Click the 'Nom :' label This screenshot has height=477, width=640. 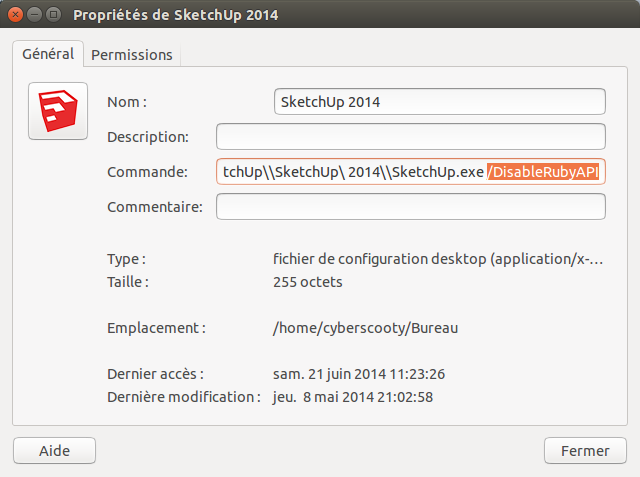(x=127, y=102)
